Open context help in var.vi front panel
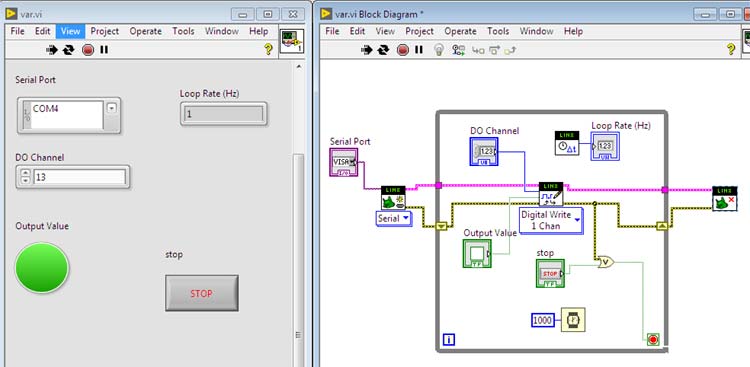The image size is (750, 367). click(x=268, y=49)
